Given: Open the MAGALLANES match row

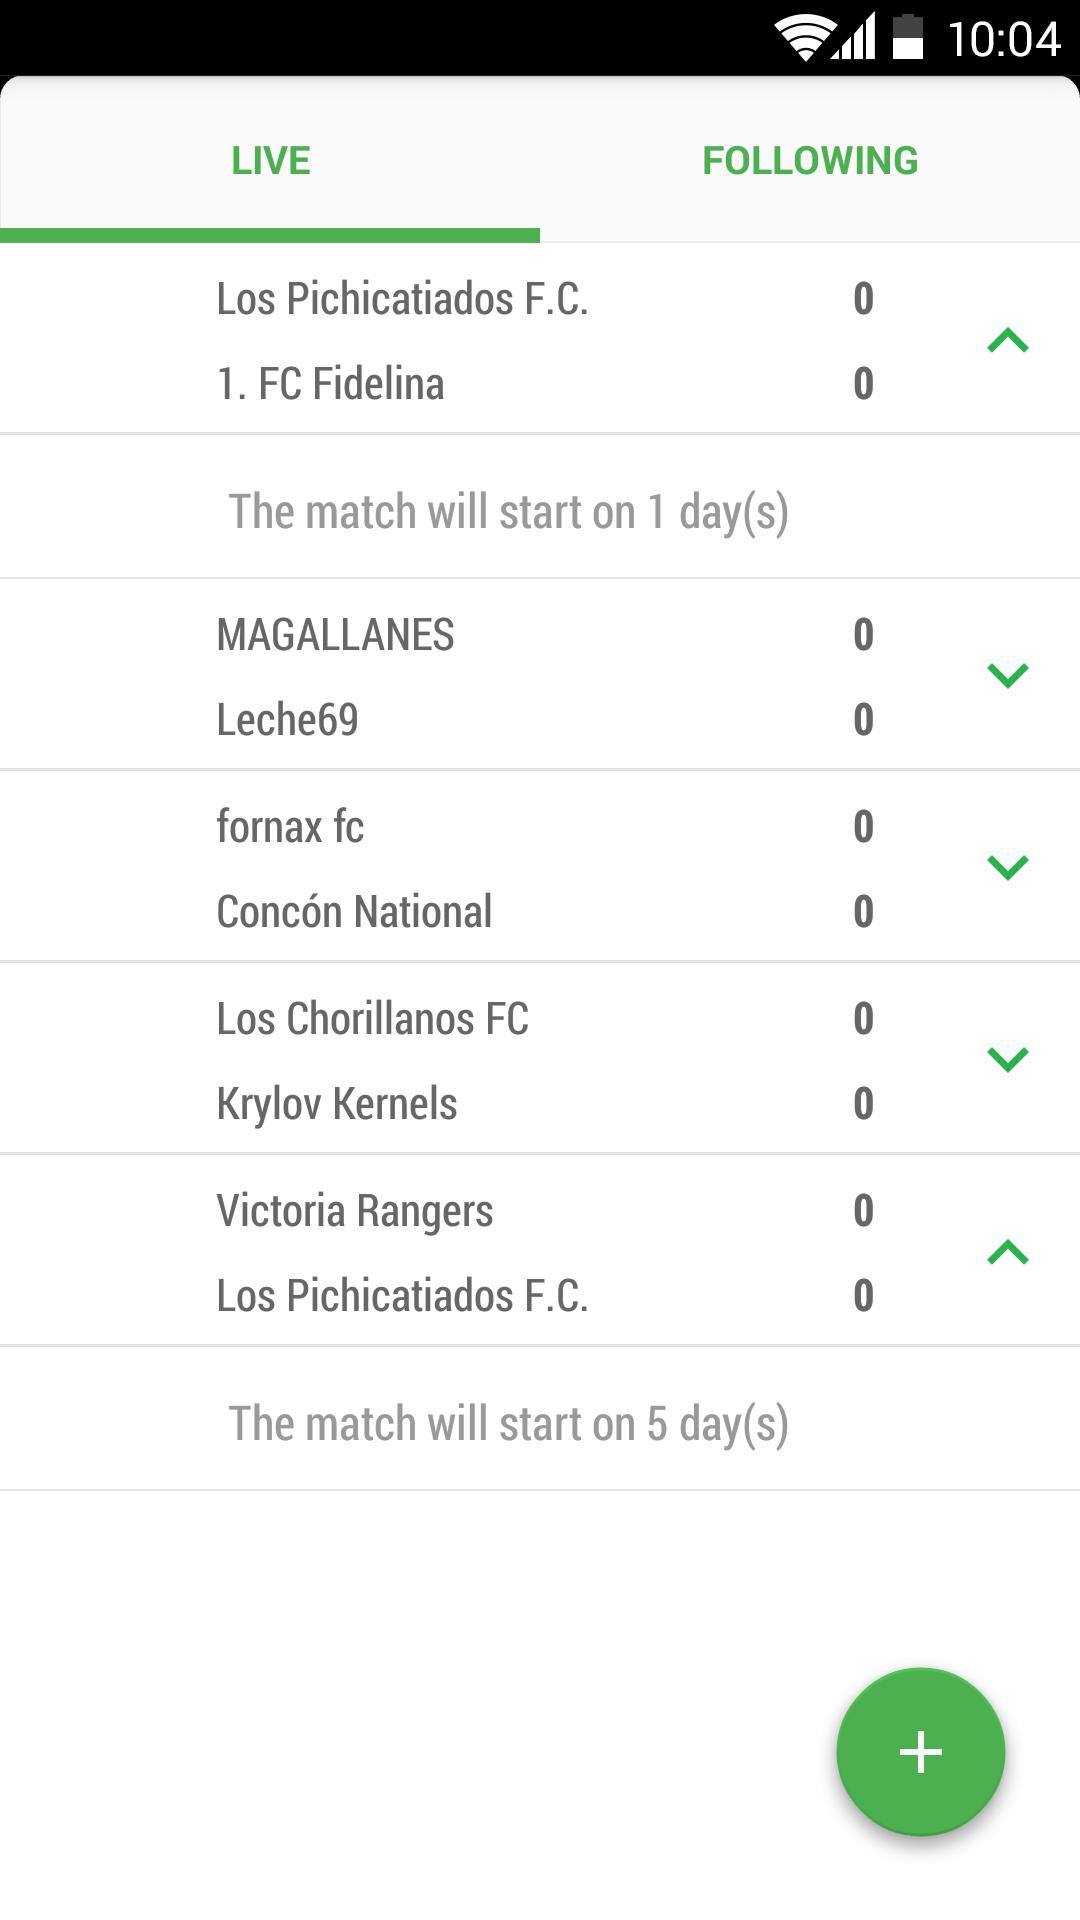Looking at the screenshot, I should point(336,633).
